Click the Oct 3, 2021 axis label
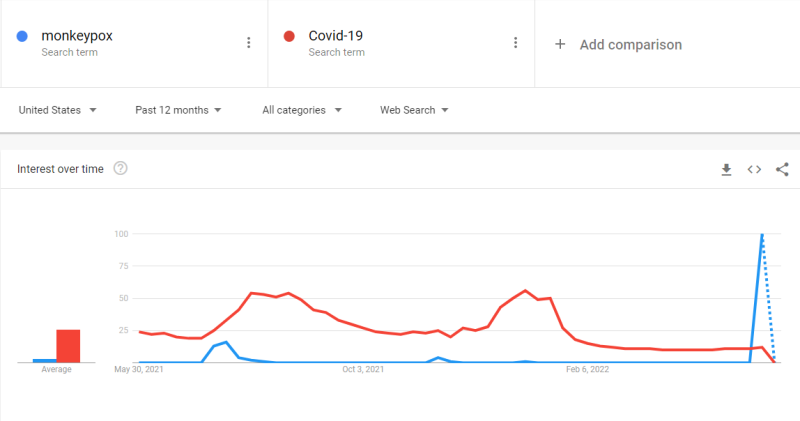The height and width of the screenshot is (421, 800). coord(363,369)
